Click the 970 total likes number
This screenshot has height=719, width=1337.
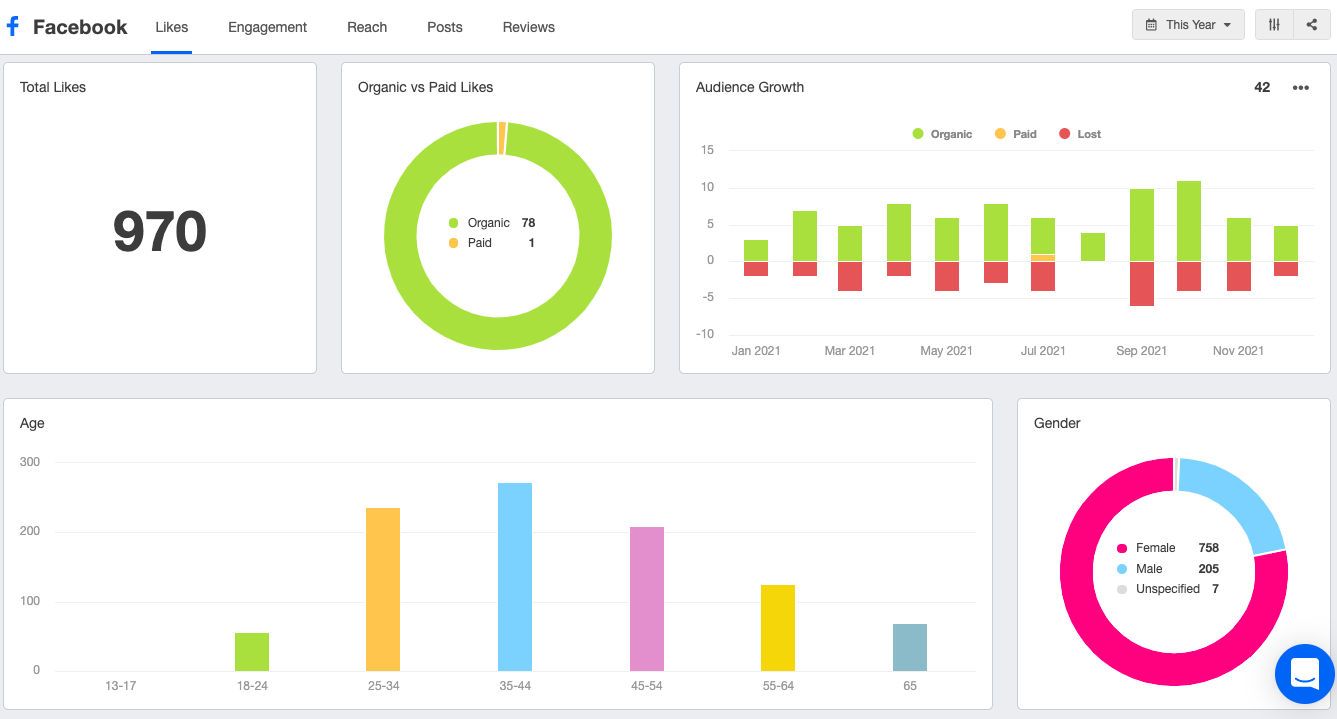pyautogui.click(x=160, y=232)
